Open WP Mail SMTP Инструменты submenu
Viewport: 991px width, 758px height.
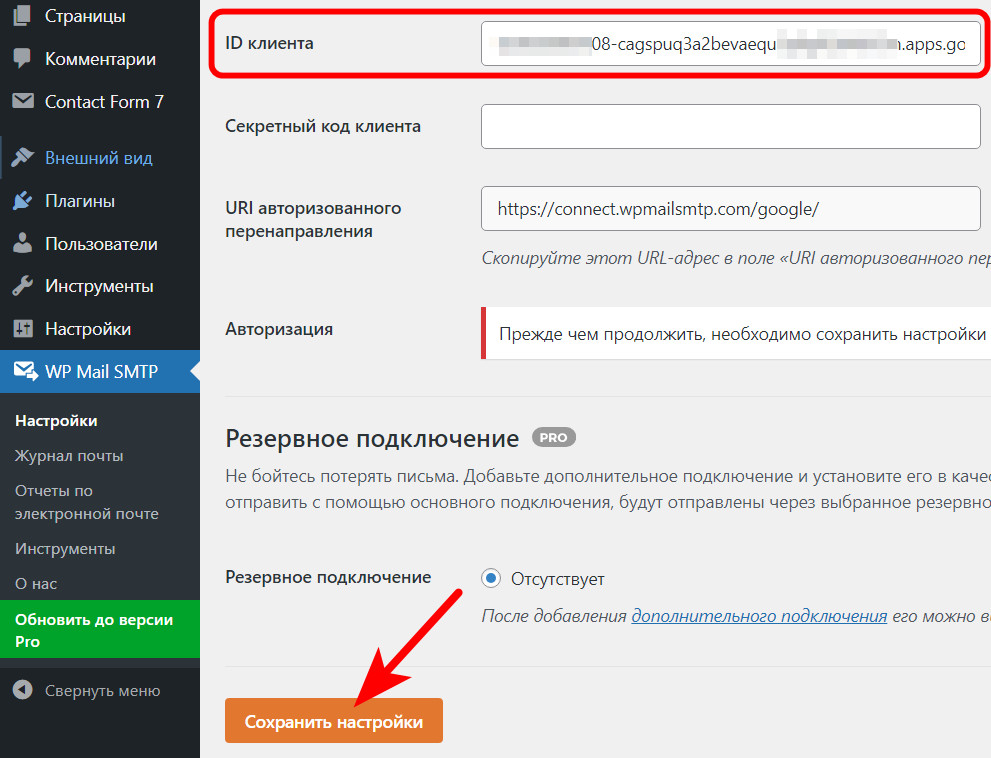(65, 548)
